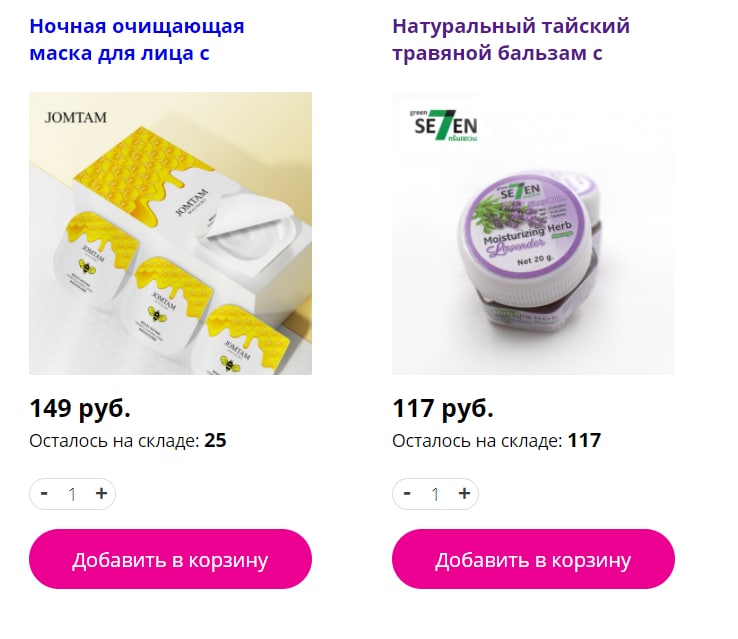Viewport: 738px width, 639px height.
Task: Decrease quantity of the 149 руб. face mask
Action: coord(44,494)
